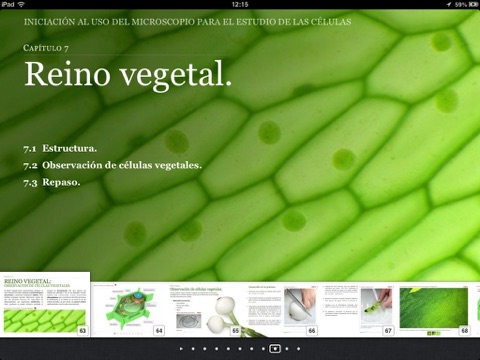
Task: Tap the Reino vegetal chapter title
Action: point(128,75)
